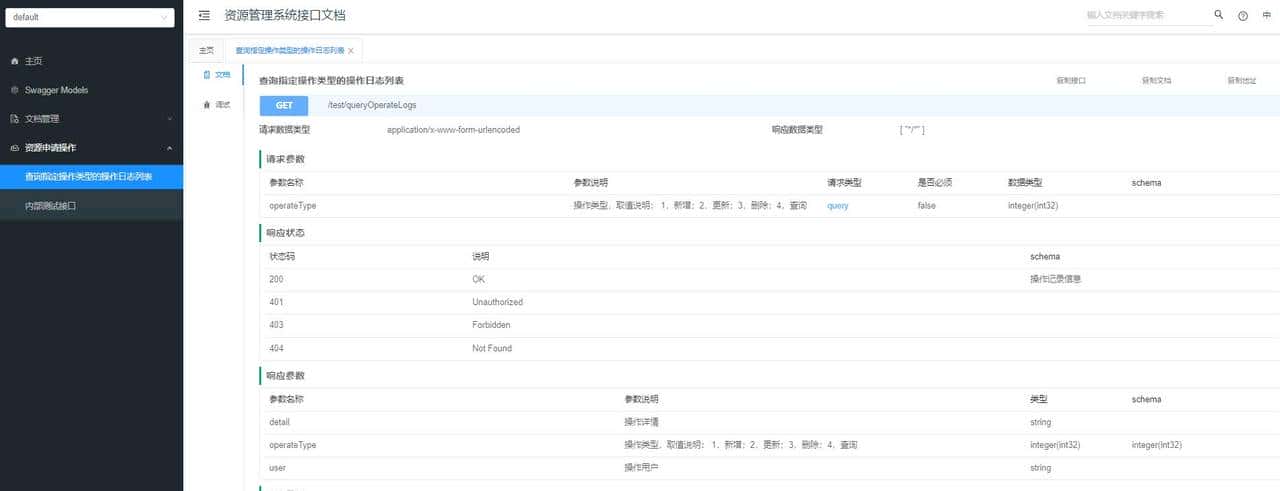This screenshot has height=491, width=1280.
Task: Open the default group dropdown
Action: 90,17
